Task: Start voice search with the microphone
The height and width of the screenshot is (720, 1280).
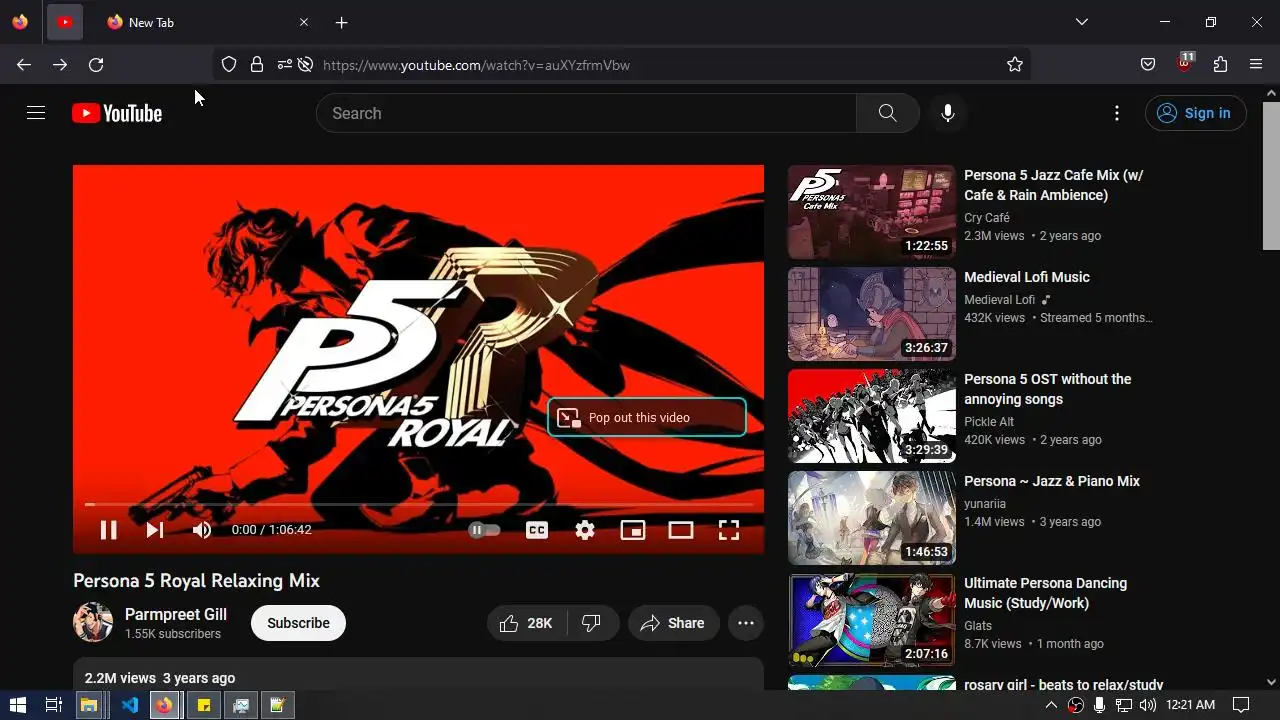Action: (x=948, y=113)
